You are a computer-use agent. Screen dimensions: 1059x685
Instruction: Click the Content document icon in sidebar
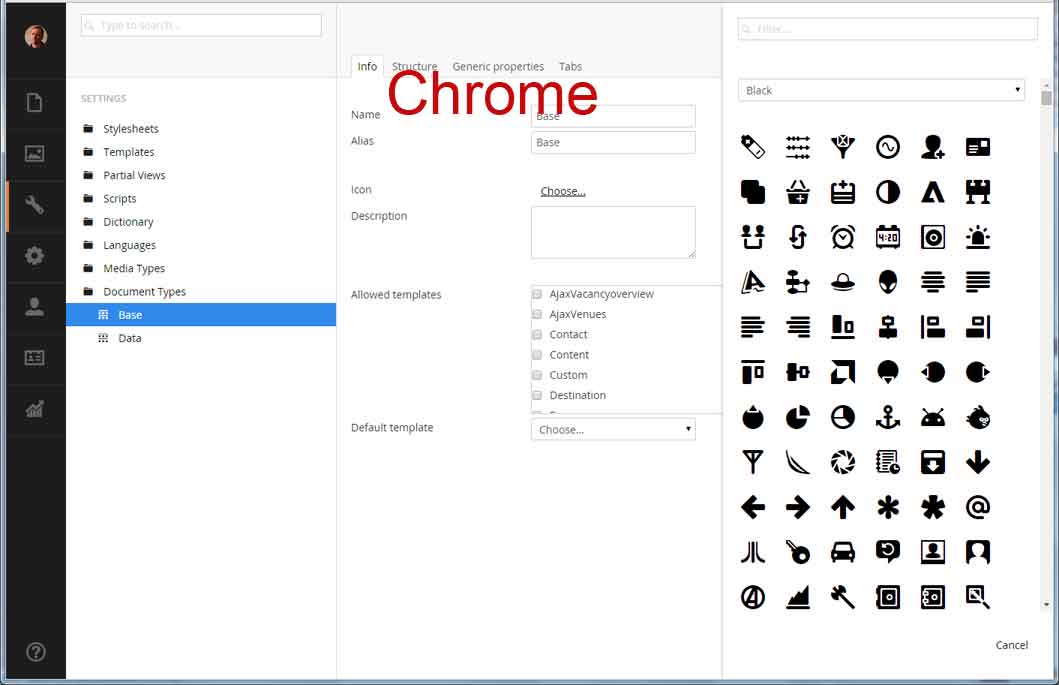35,103
